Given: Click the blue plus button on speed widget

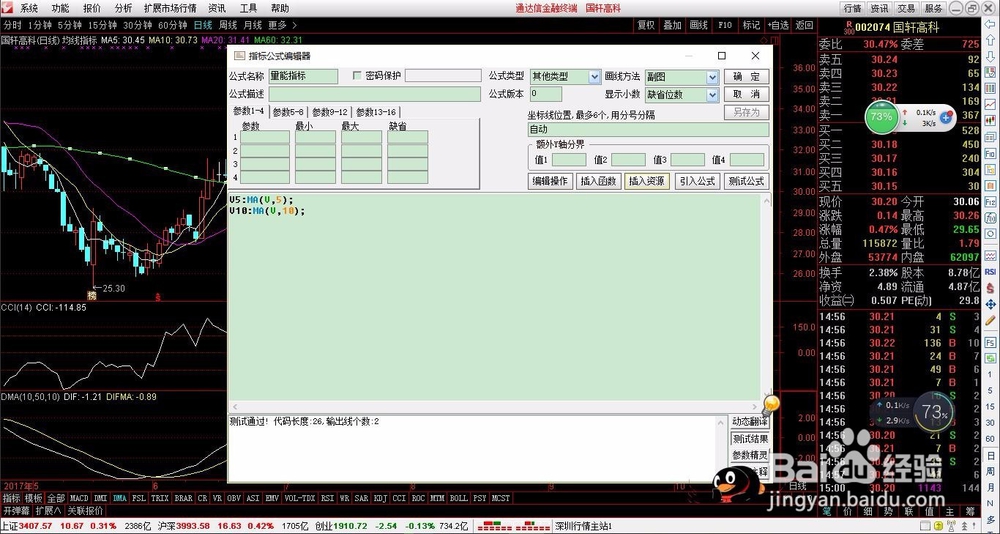Looking at the screenshot, I should coord(946,117).
